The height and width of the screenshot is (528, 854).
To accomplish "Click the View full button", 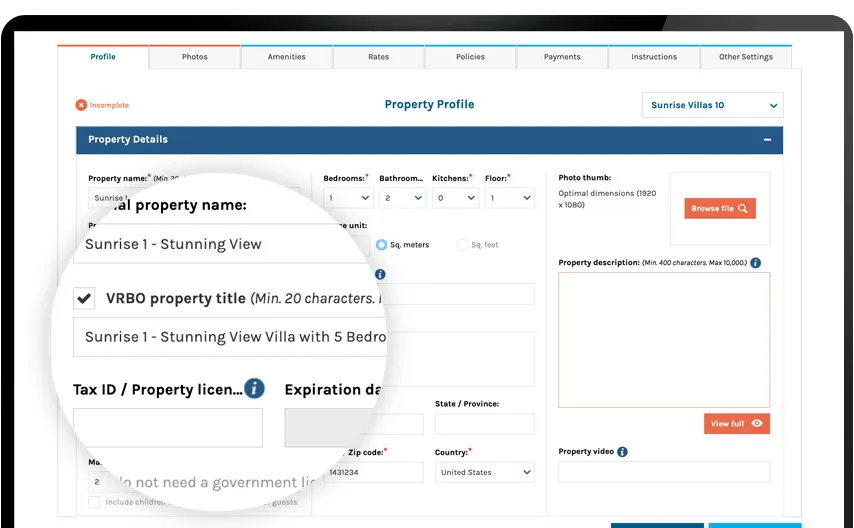I will (736, 423).
